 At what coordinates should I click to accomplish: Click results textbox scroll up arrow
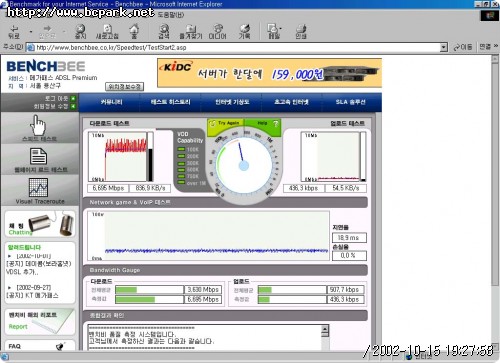(325, 329)
